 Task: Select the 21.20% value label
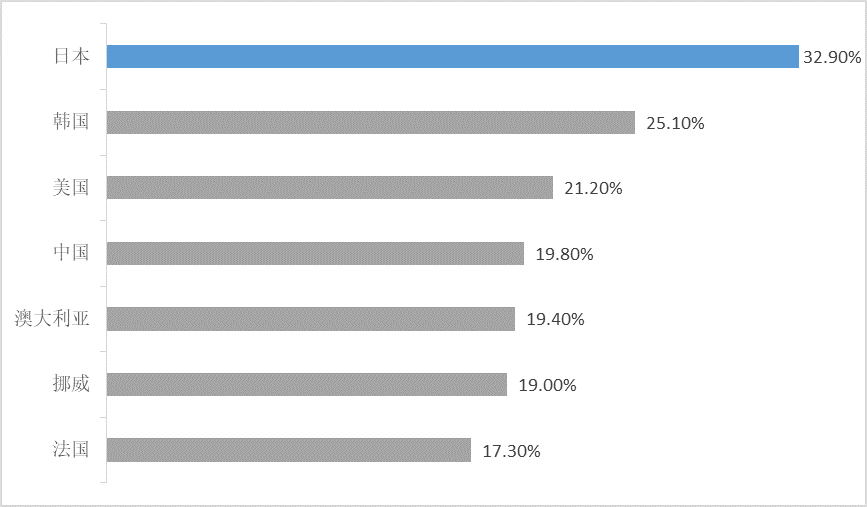pos(593,188)
